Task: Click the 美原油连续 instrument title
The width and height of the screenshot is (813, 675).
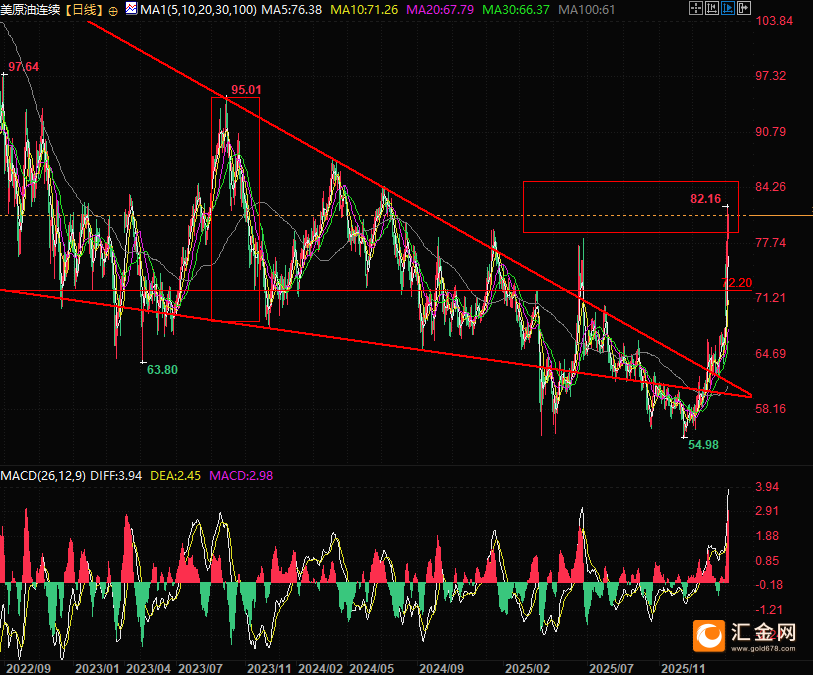Action: pos(31,9)
